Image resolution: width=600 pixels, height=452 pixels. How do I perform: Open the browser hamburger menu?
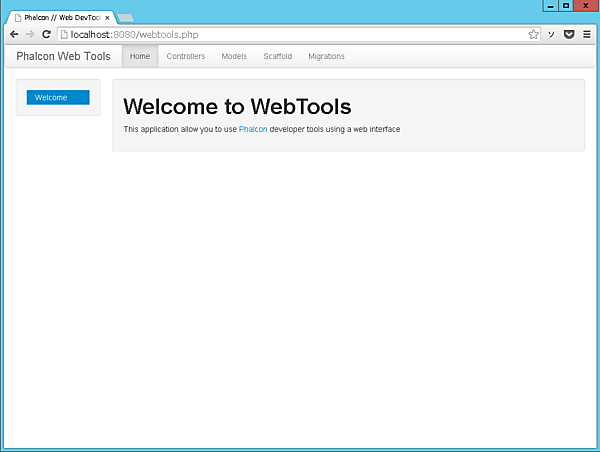[x=587, y=34]
